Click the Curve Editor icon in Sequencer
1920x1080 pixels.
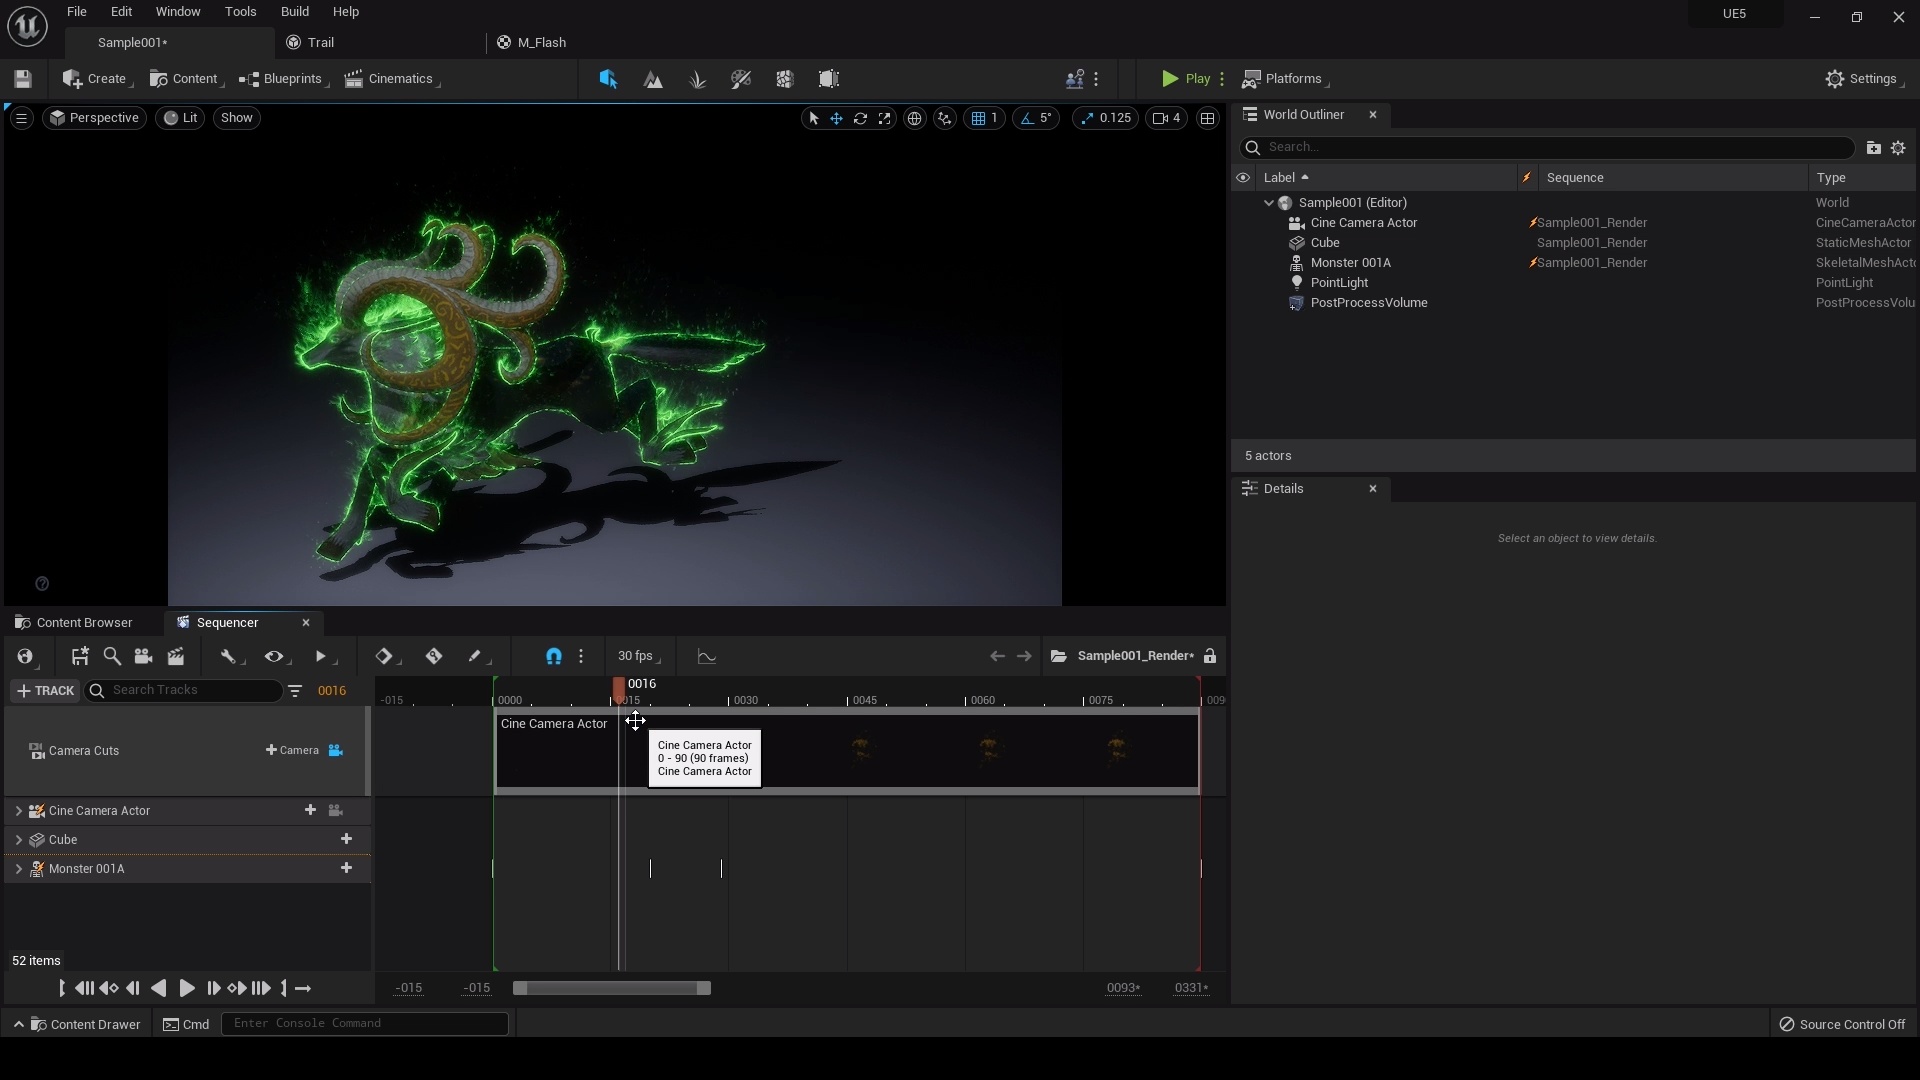click(707, 657)
